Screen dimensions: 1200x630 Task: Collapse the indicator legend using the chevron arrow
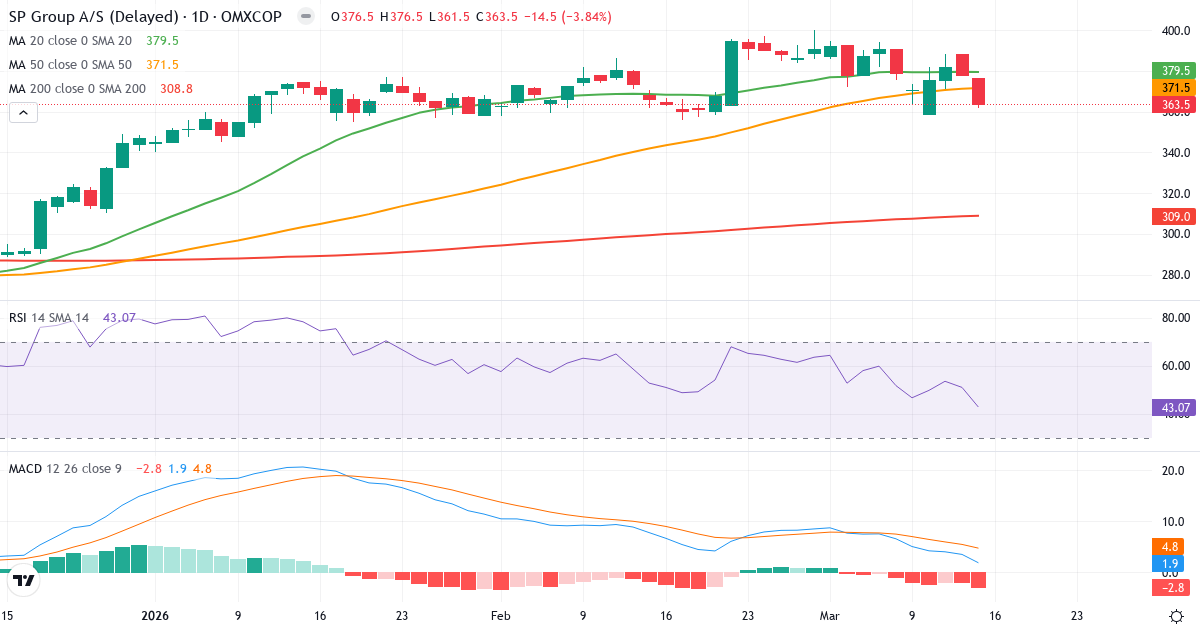(22, 112)
